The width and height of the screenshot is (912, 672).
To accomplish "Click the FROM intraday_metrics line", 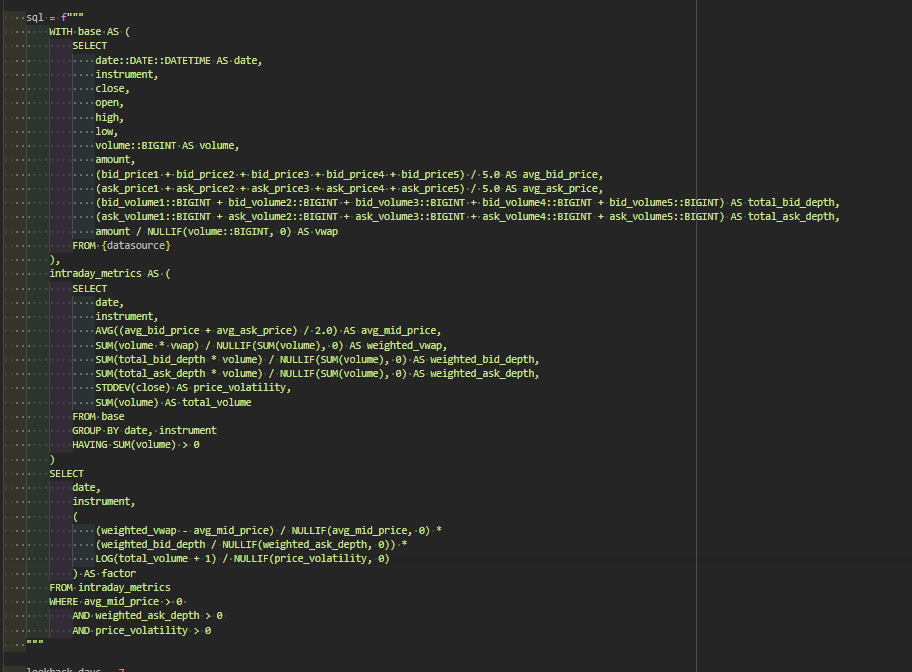I will pos(110,587).
